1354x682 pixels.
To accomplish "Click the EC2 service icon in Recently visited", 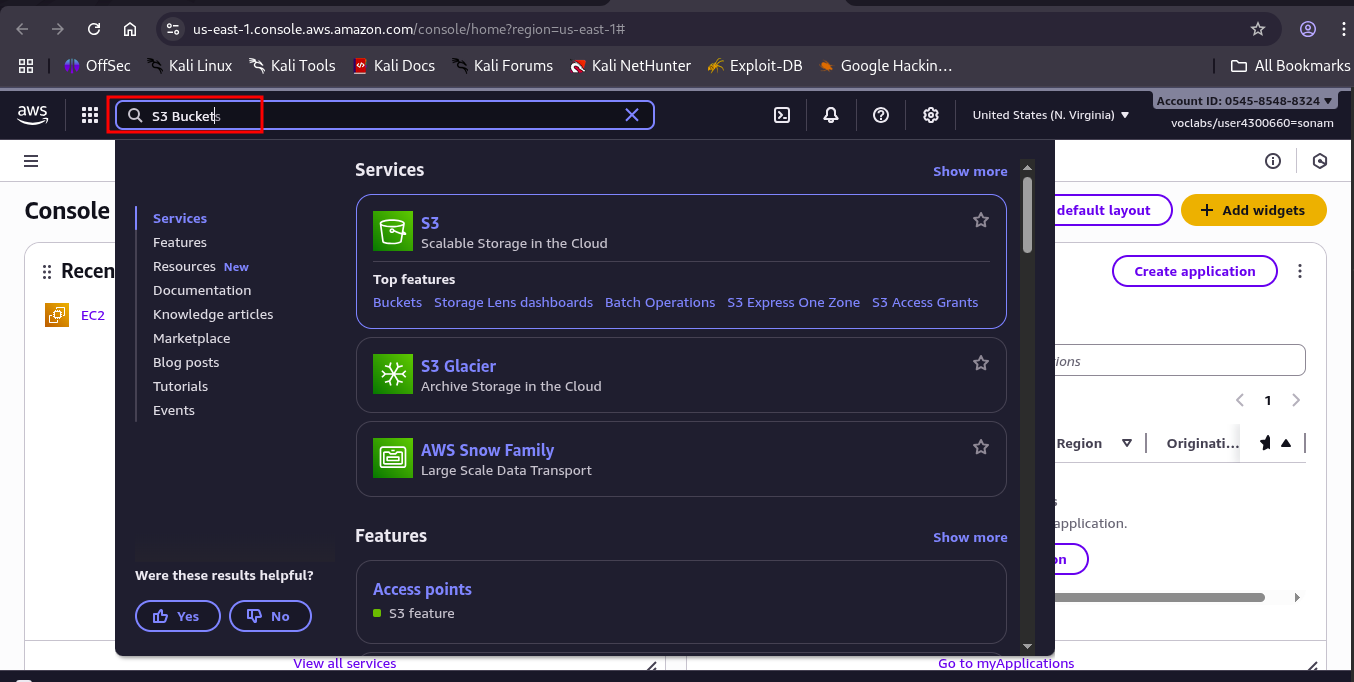I will 57,315.
